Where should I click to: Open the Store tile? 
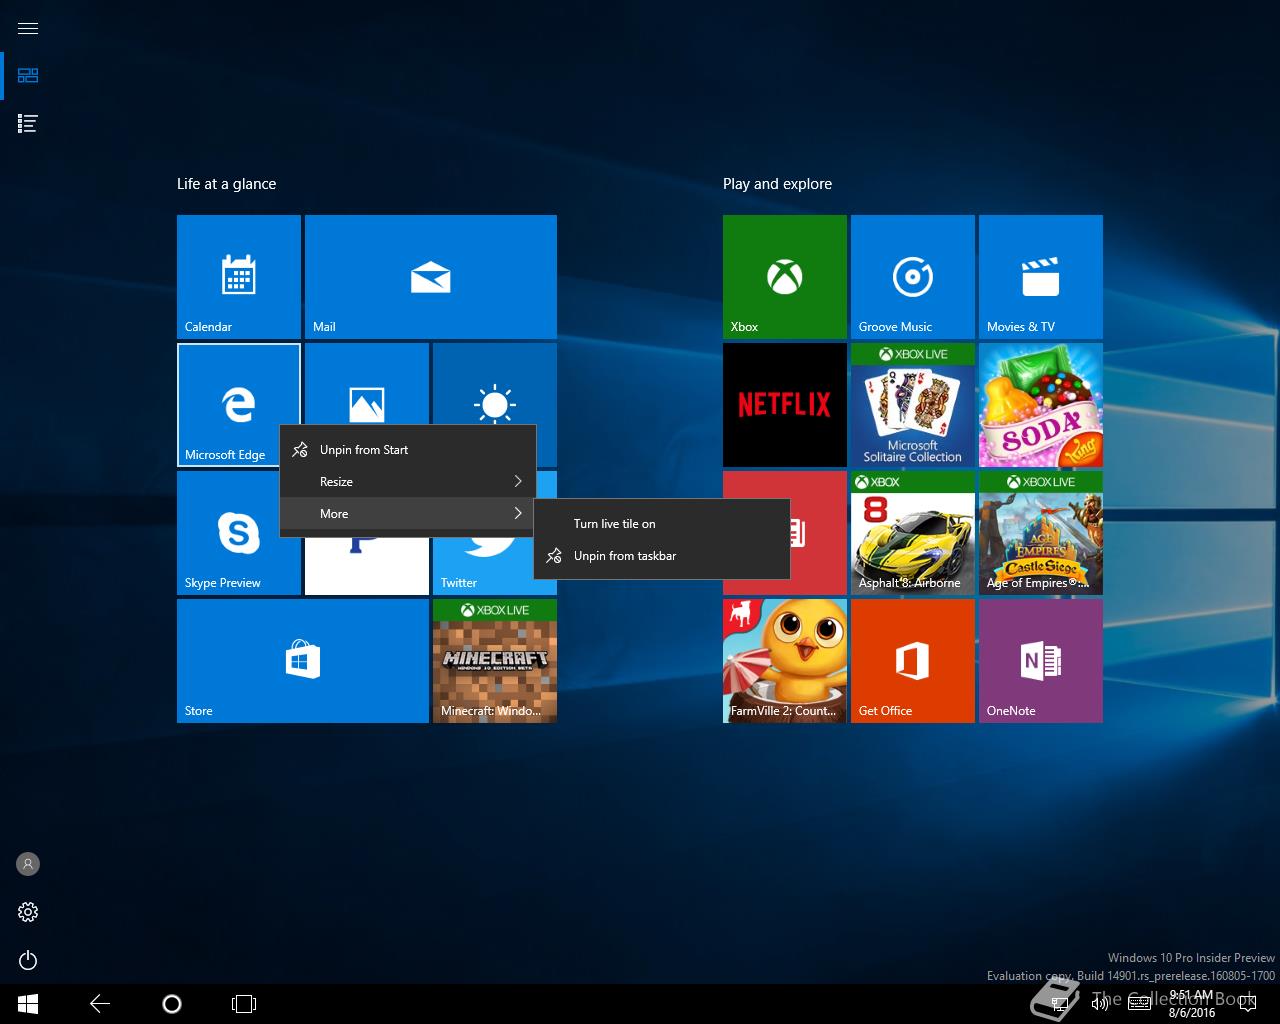(302, 661)
